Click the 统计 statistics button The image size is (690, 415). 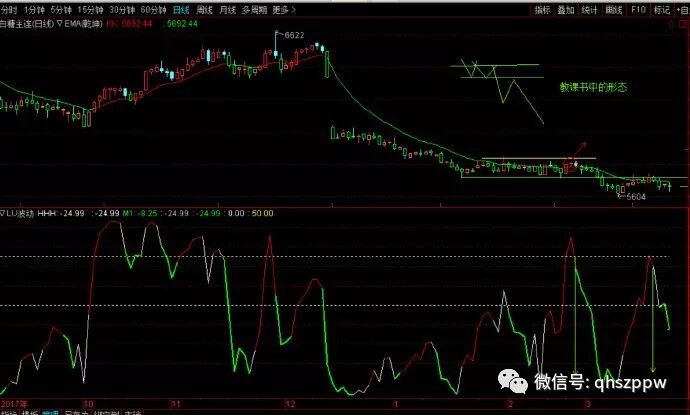pyautogui.click(x=590, y=10)
